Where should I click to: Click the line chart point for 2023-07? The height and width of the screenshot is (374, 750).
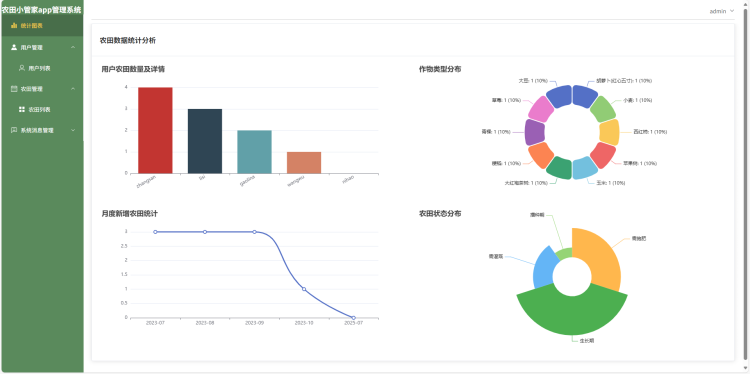point(155,232)
